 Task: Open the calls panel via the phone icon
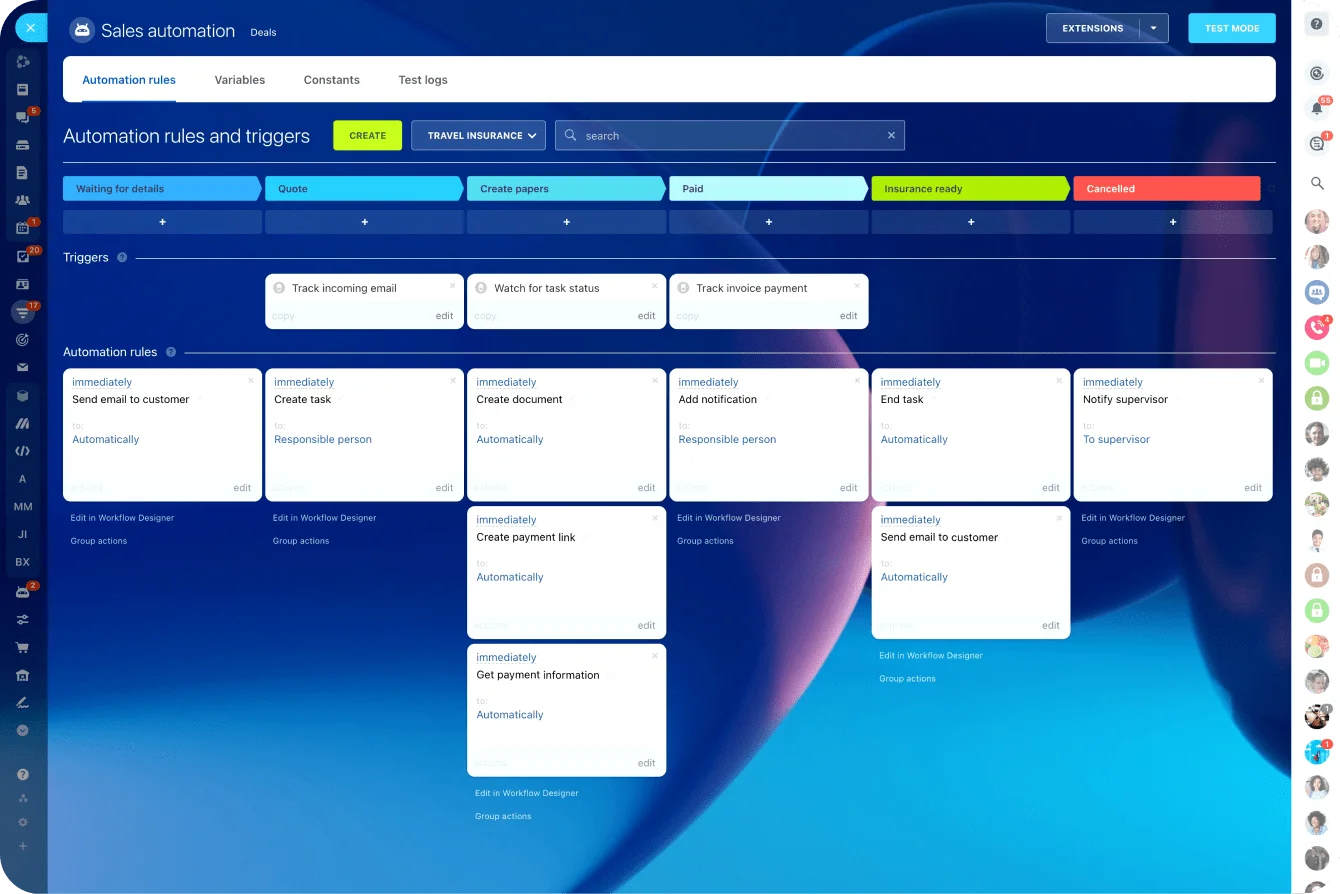1317,327
